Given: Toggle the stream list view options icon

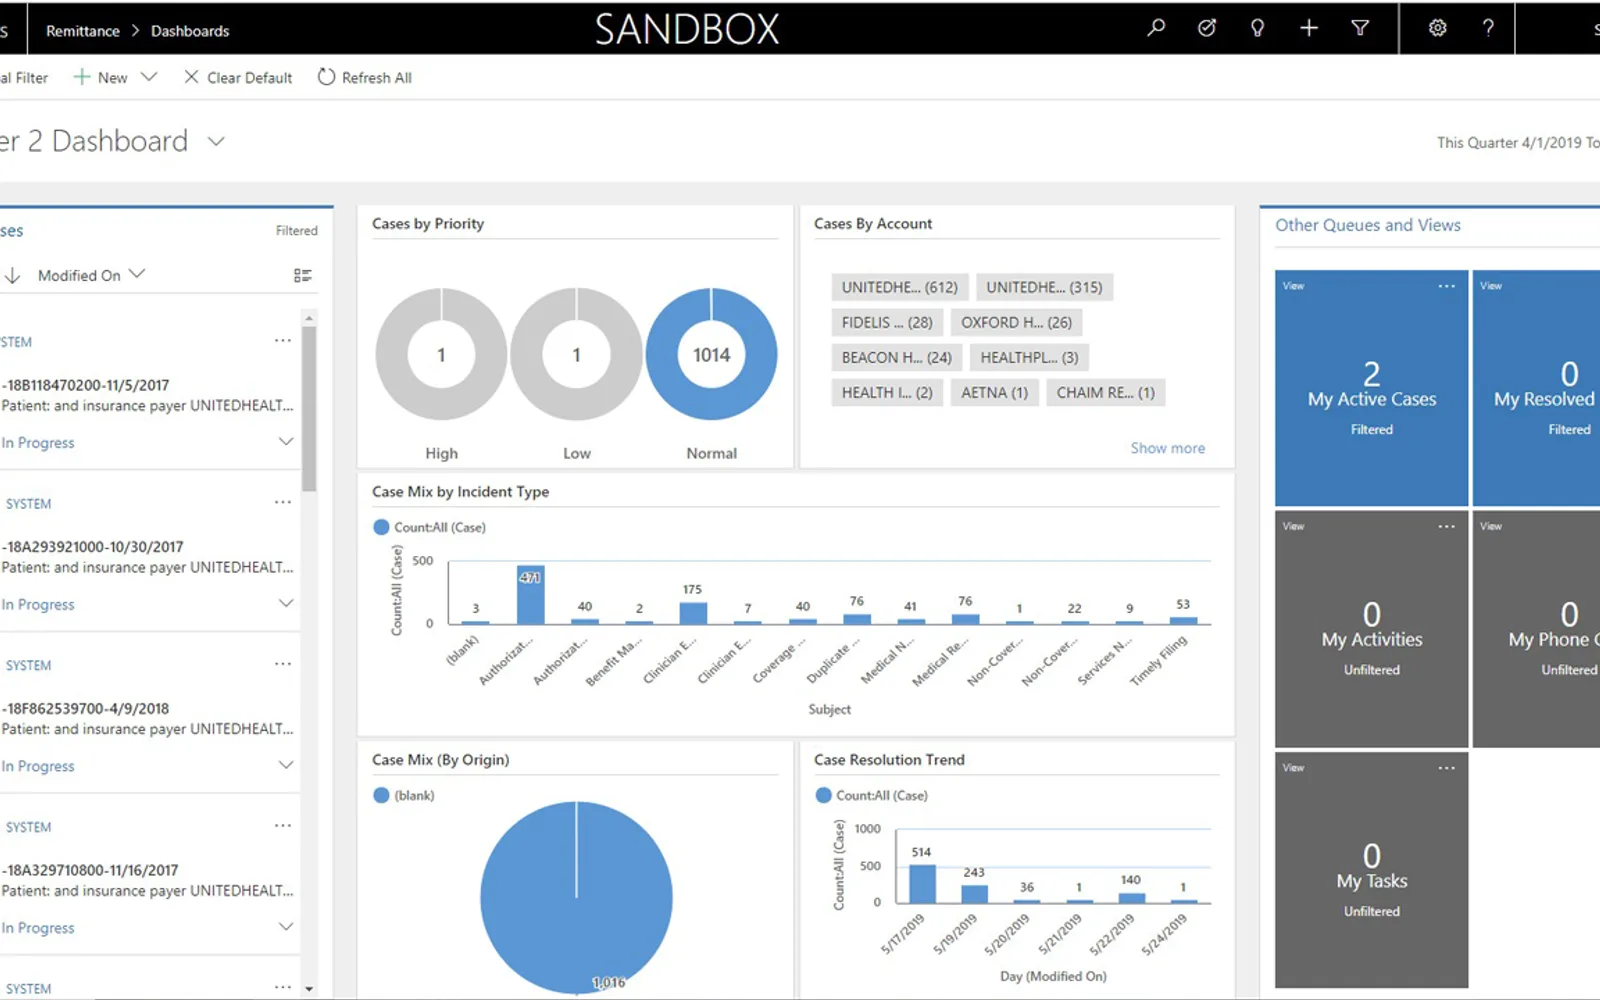Looking at the screenshot, I should (x=302, y=275).
